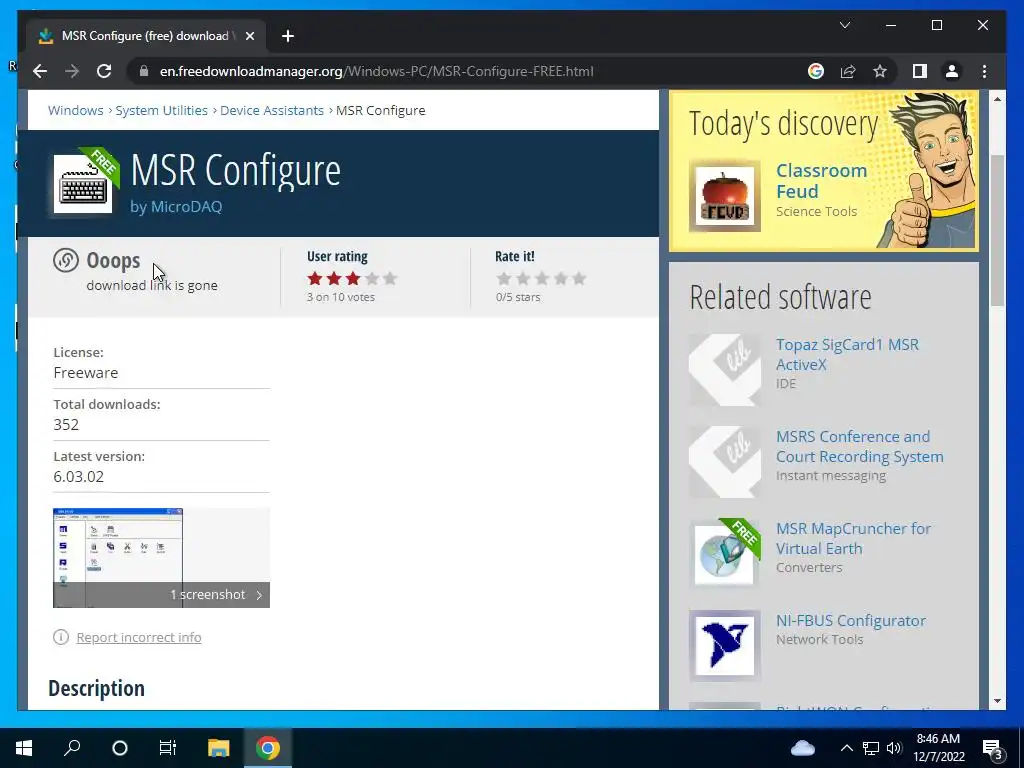
Task: Open the Topaz SigCard1 MSR ActiveX link
Action: (847, 355)
